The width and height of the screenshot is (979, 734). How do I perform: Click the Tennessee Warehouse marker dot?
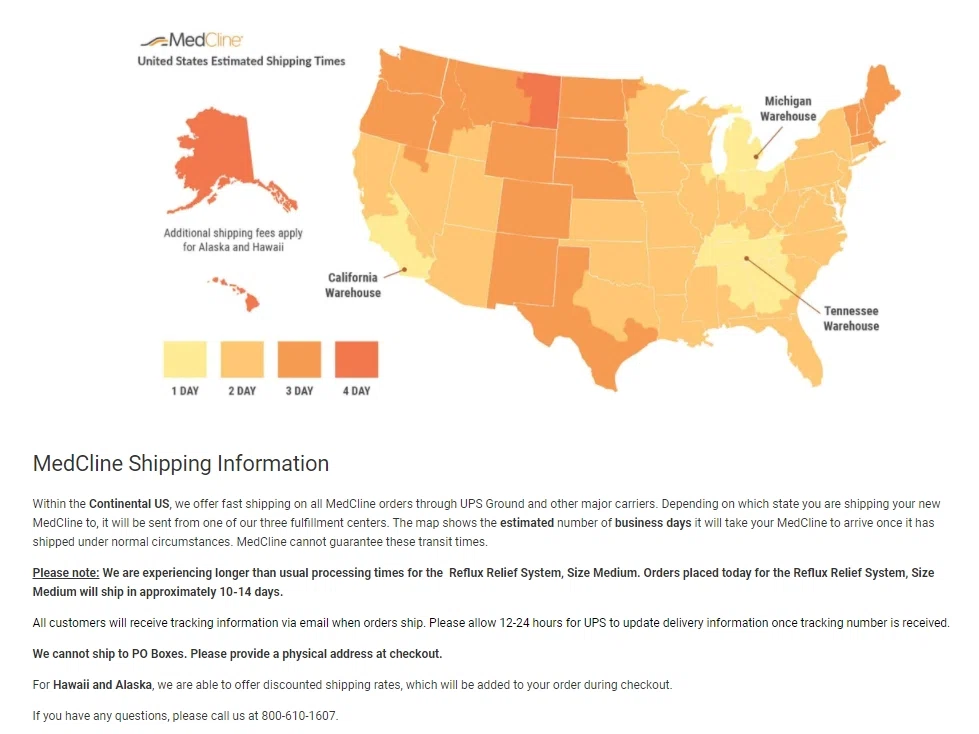pyautogui.click(x=745, y=258)
